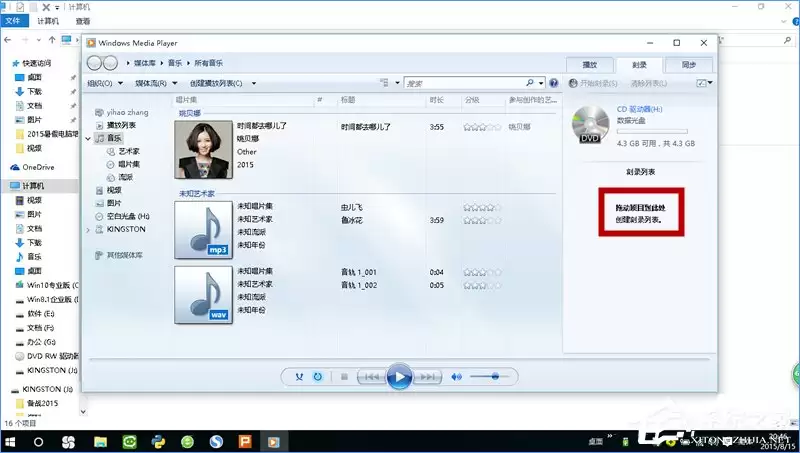This screenshot has width=800, height=453.
Task: Click the search magnifier icon
Action: [x=530, y=83]
